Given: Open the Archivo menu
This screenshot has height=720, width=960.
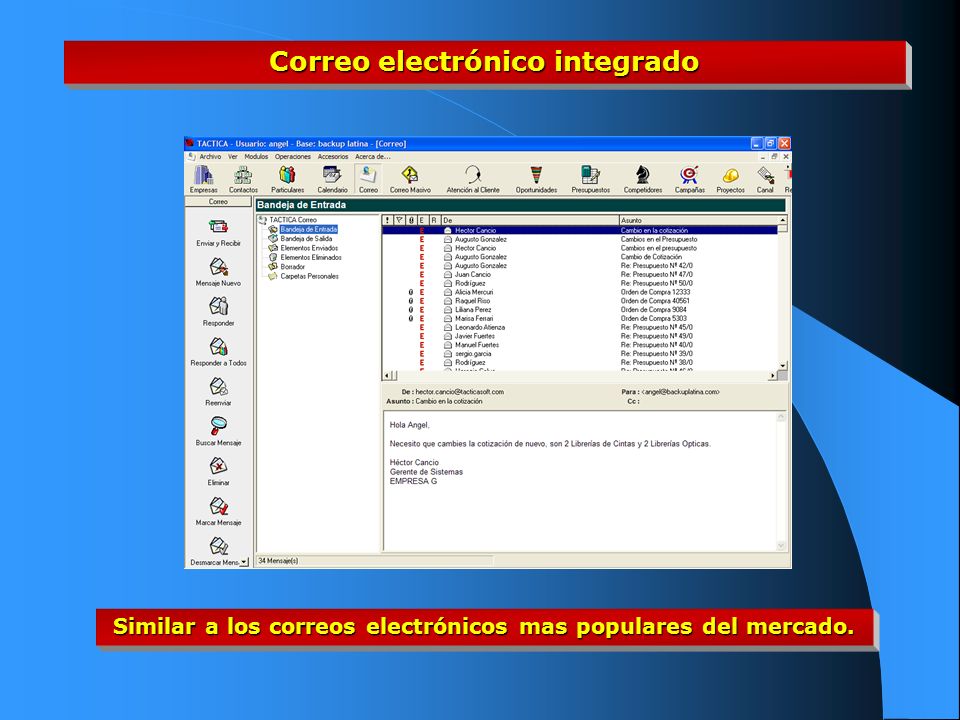Looking at the screenshot, I should tap(209, 157).
